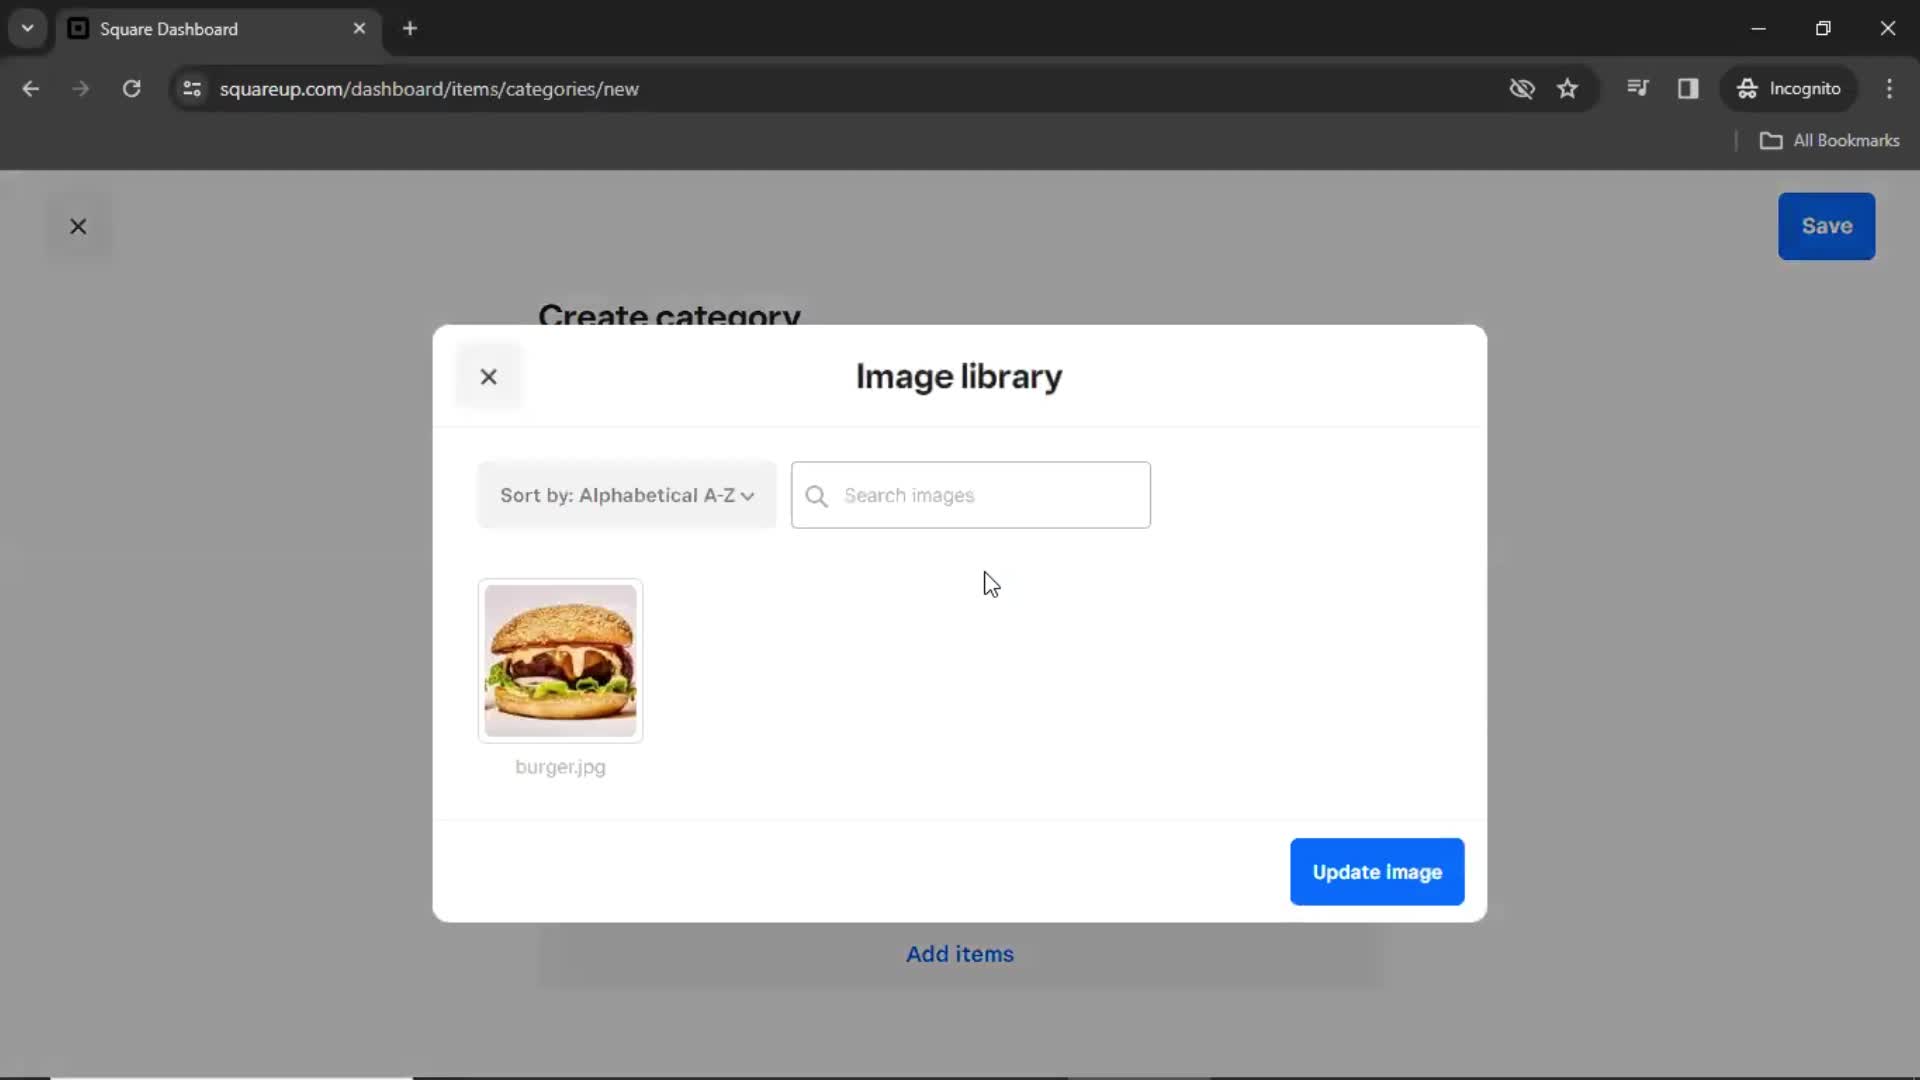
Task: Open the Sort by Alphabetical A-Z dropdown
Action: pyautogui.click(x=627, y=495)
